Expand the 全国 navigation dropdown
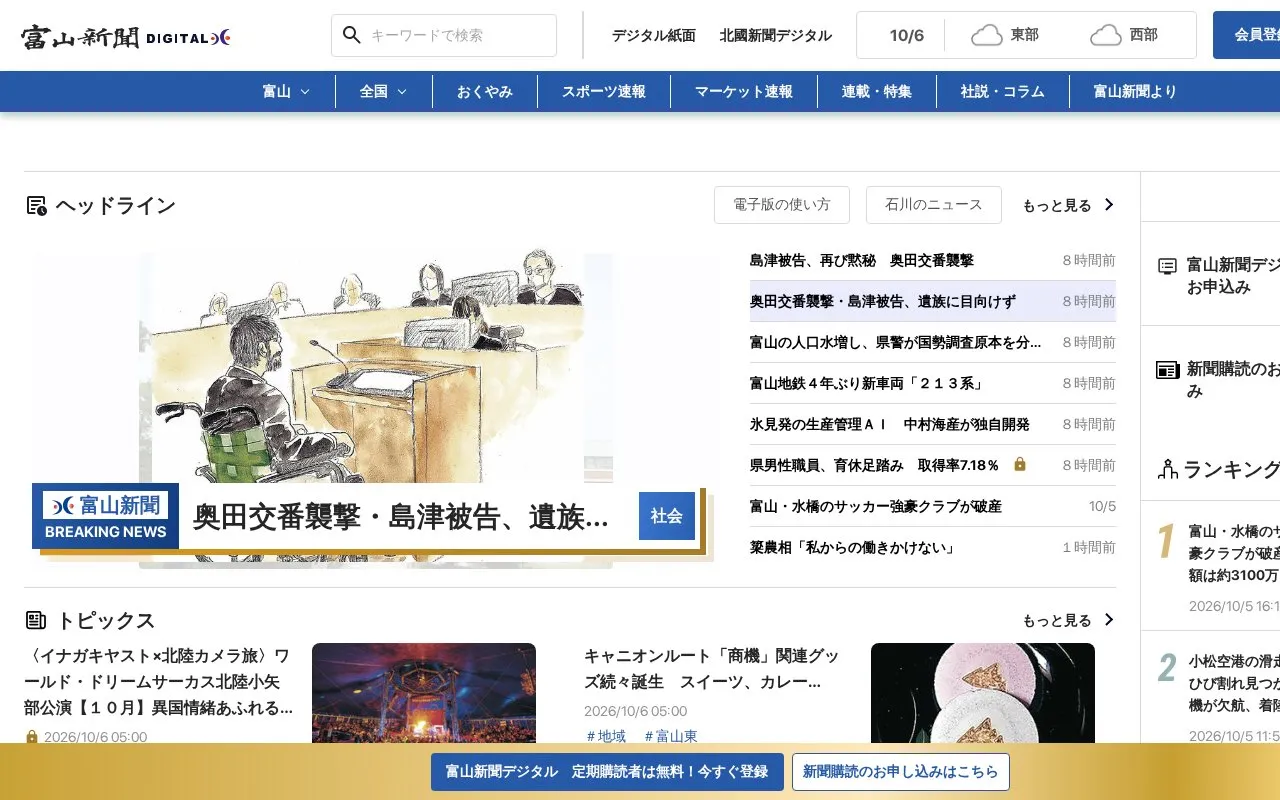The image size is (1280, 800). coord(384,91)
